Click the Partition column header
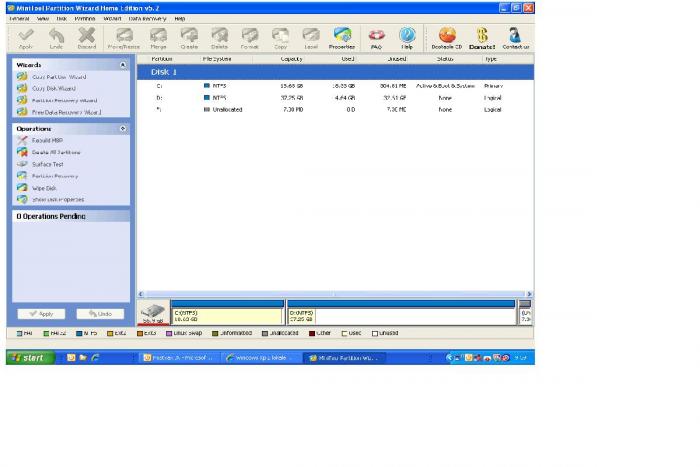Image resolution: width=700 pixels, height=467 pixels. pyautogui.click(x=162, y=59)
